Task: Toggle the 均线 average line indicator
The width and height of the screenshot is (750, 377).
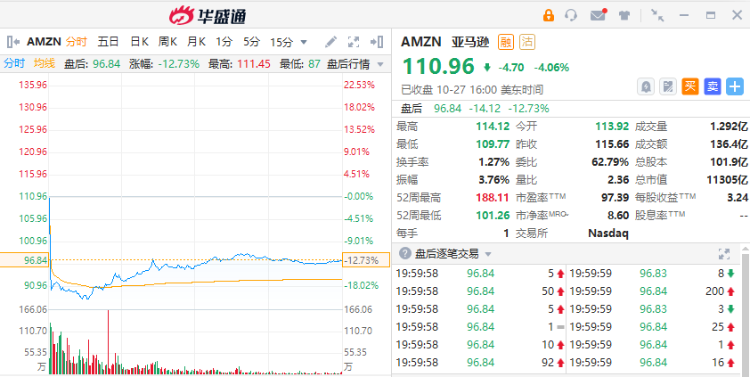Action: 44,64
